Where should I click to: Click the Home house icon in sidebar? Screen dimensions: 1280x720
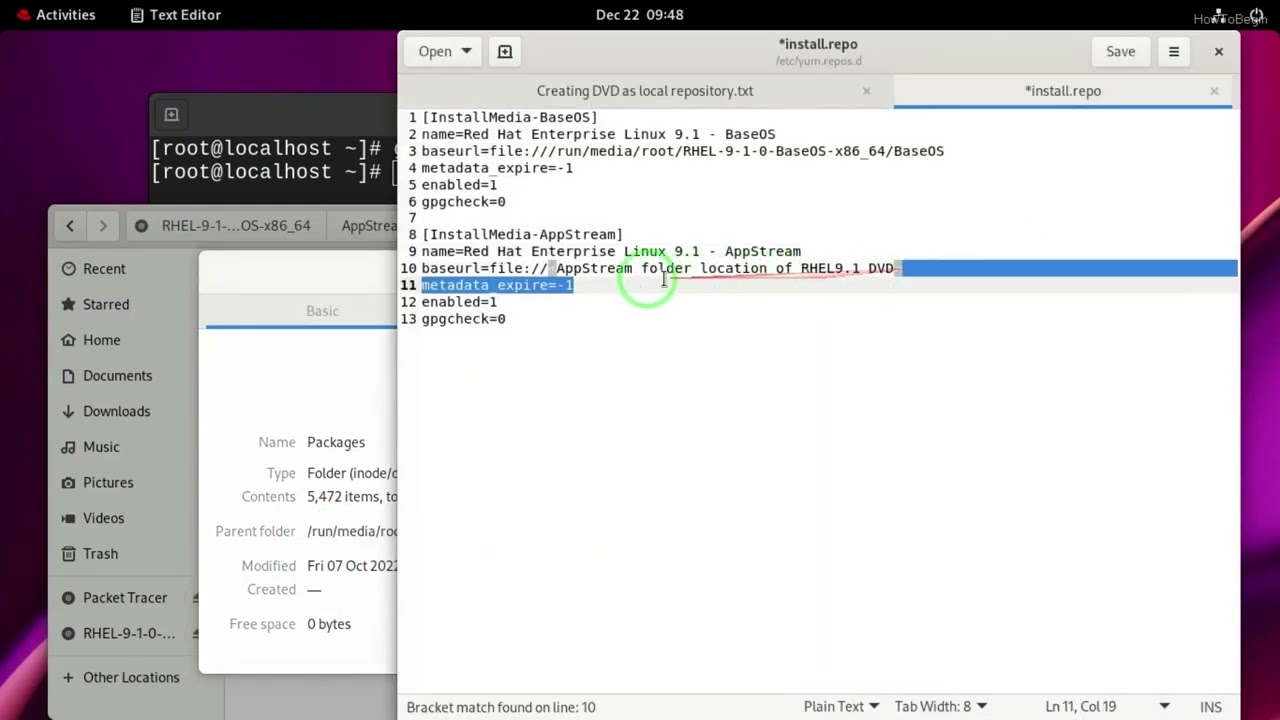click(x=68, y=340)
